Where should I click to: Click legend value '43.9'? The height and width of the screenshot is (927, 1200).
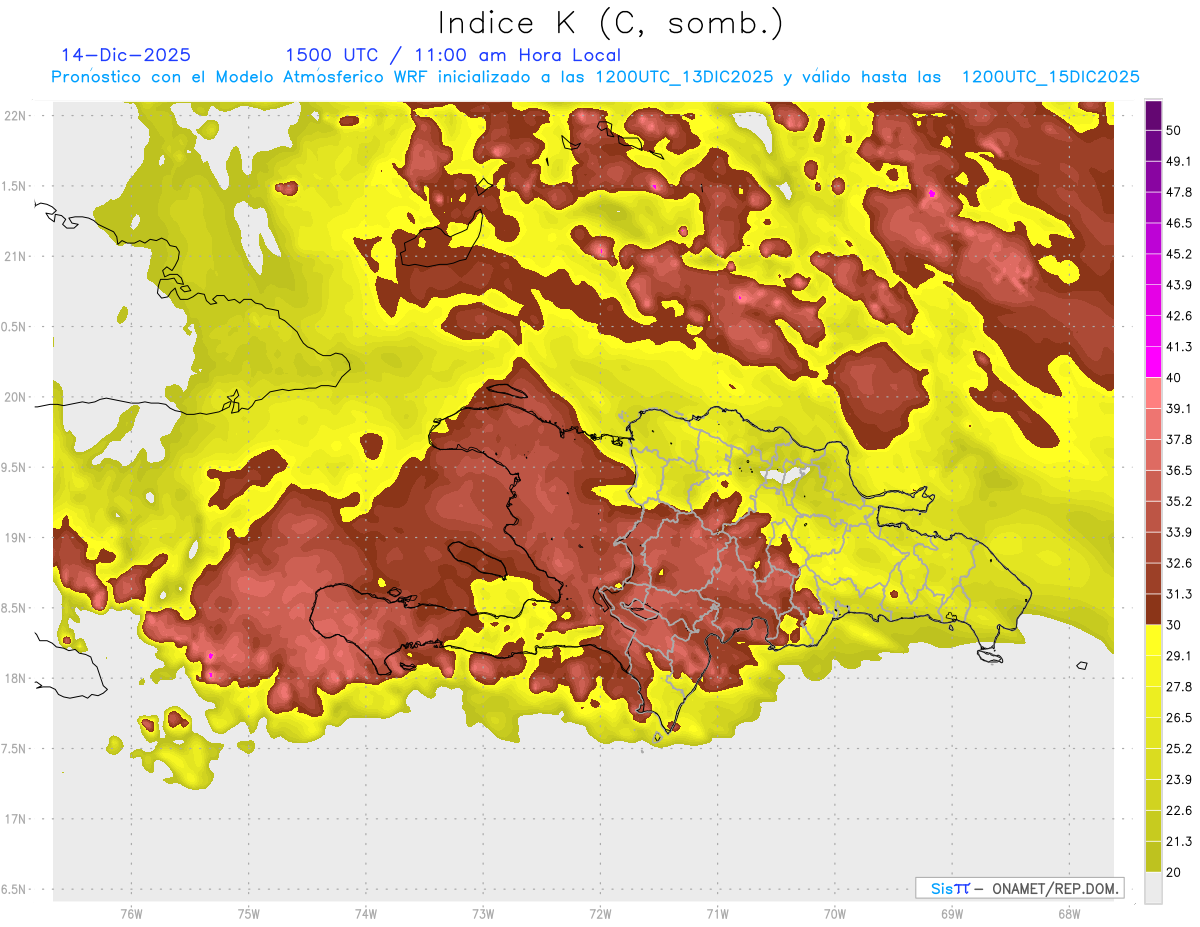(1178, 285)
